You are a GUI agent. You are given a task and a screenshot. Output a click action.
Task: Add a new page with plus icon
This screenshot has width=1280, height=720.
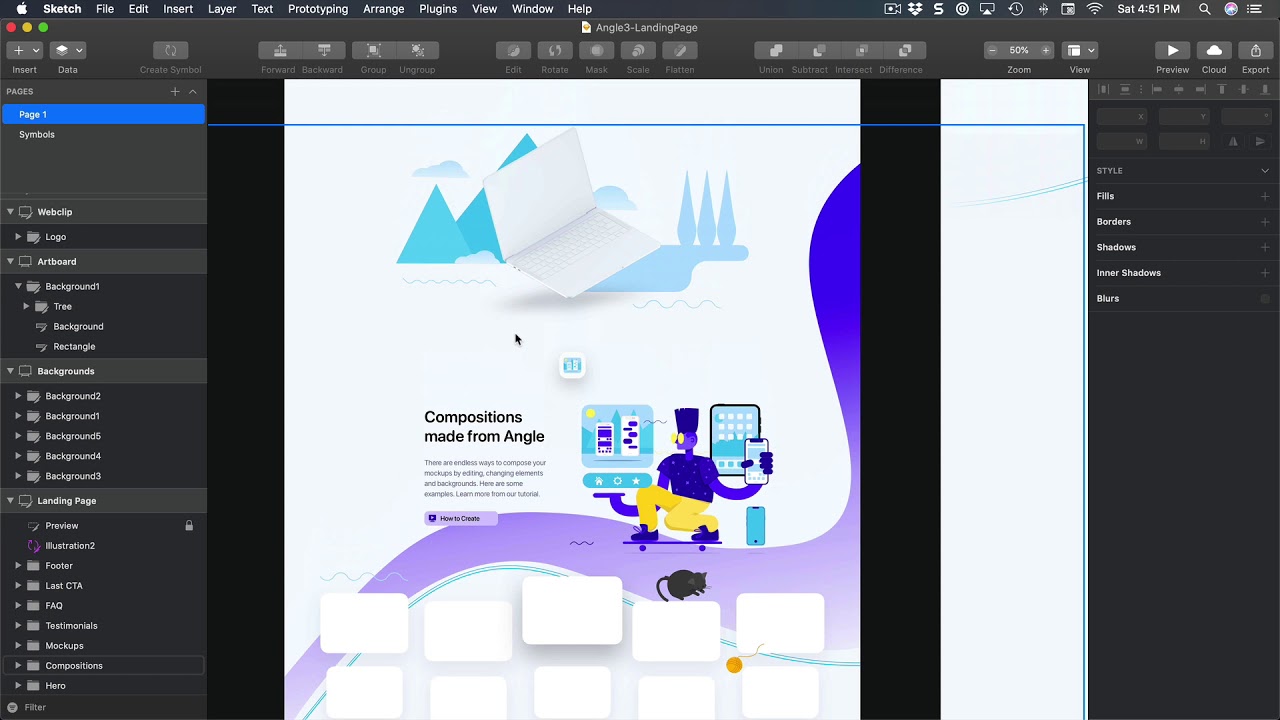point(175,91)
